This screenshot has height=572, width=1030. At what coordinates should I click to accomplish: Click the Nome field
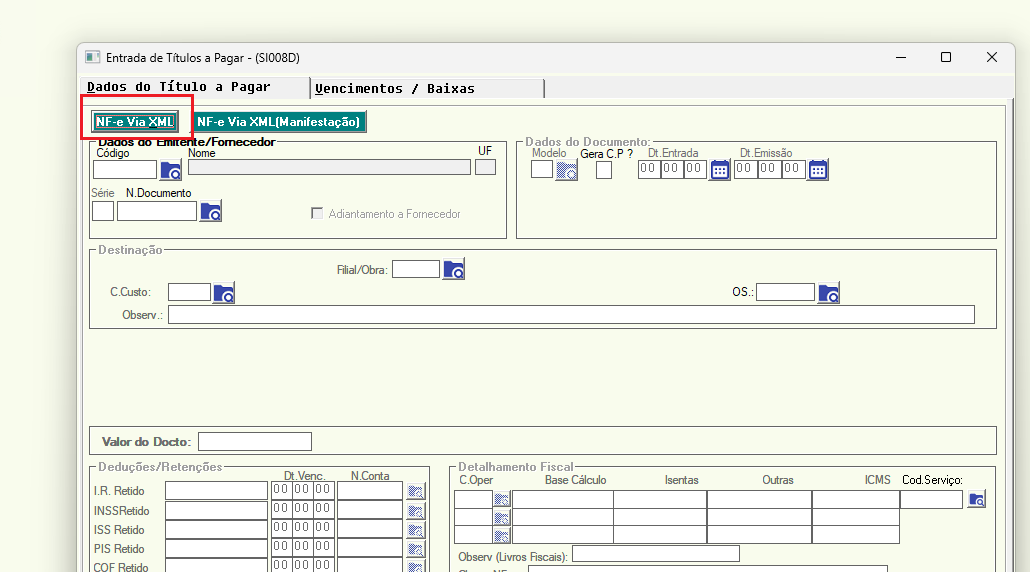[x=329, y=167]
